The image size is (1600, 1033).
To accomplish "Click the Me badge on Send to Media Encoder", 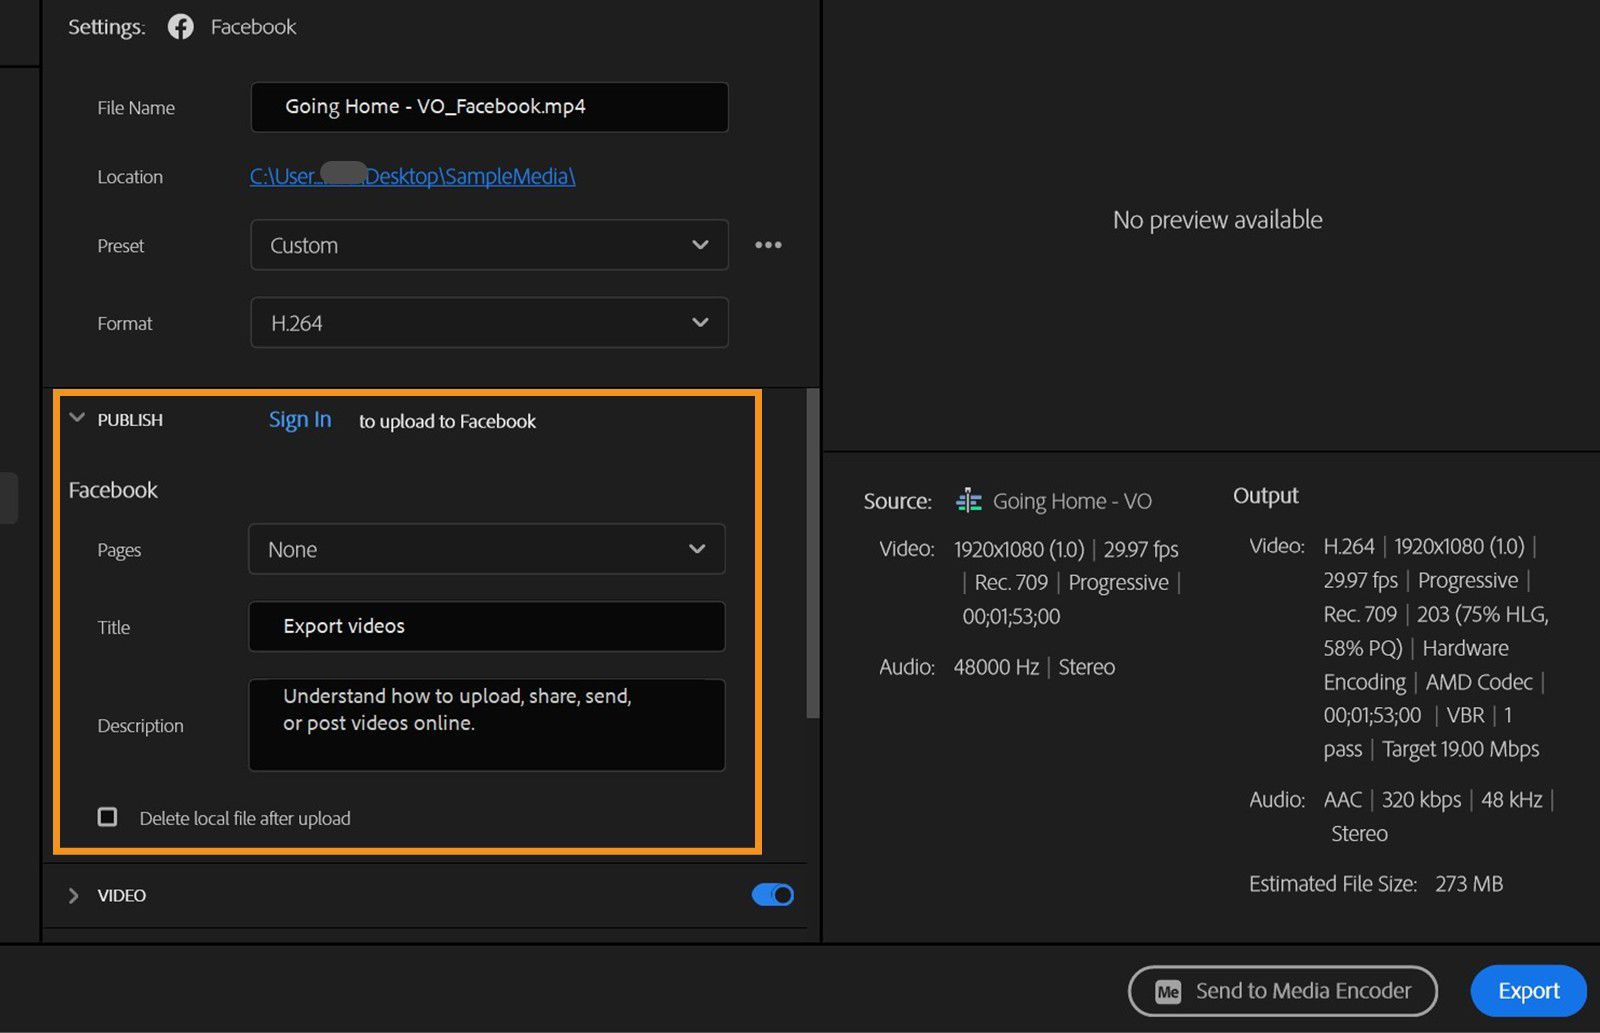I will click(x=1167, y=991).
